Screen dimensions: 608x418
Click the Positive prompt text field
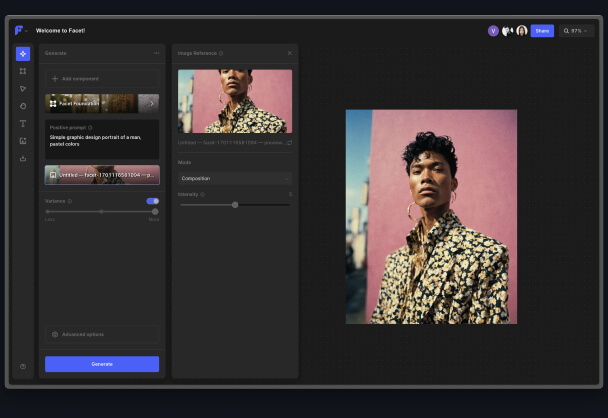click(x=101, y=141)
